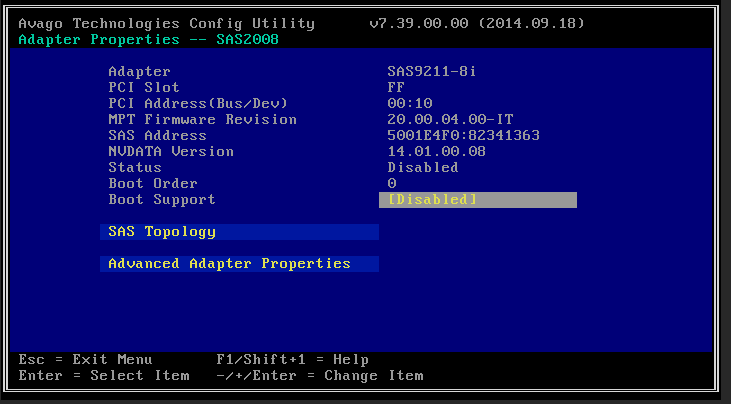
Task: Click the PCI Slot value FF
Action: [396, 88]
